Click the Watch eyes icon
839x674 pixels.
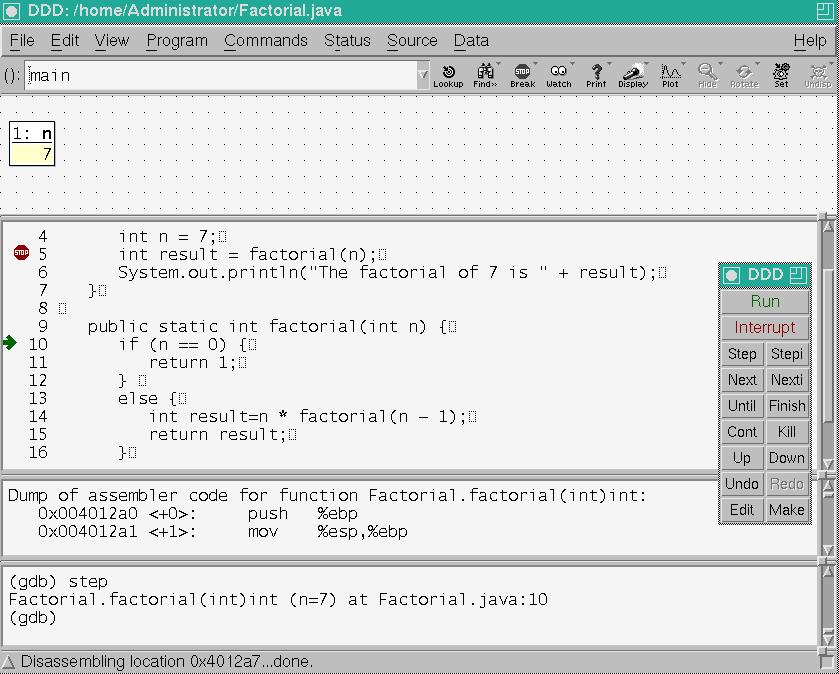(559, 76)
